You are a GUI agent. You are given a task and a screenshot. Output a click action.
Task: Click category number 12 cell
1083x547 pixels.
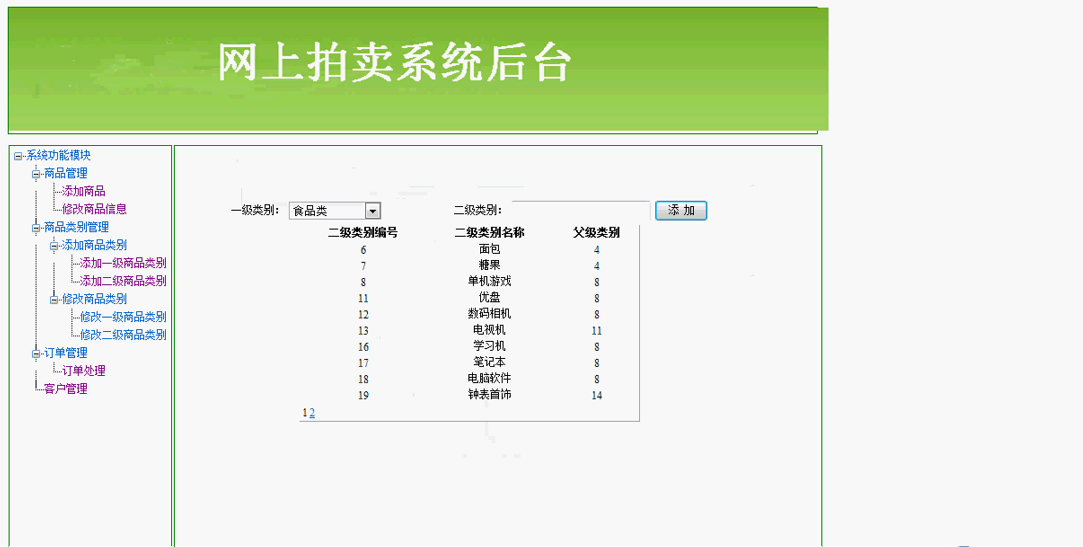pos(363,315)
